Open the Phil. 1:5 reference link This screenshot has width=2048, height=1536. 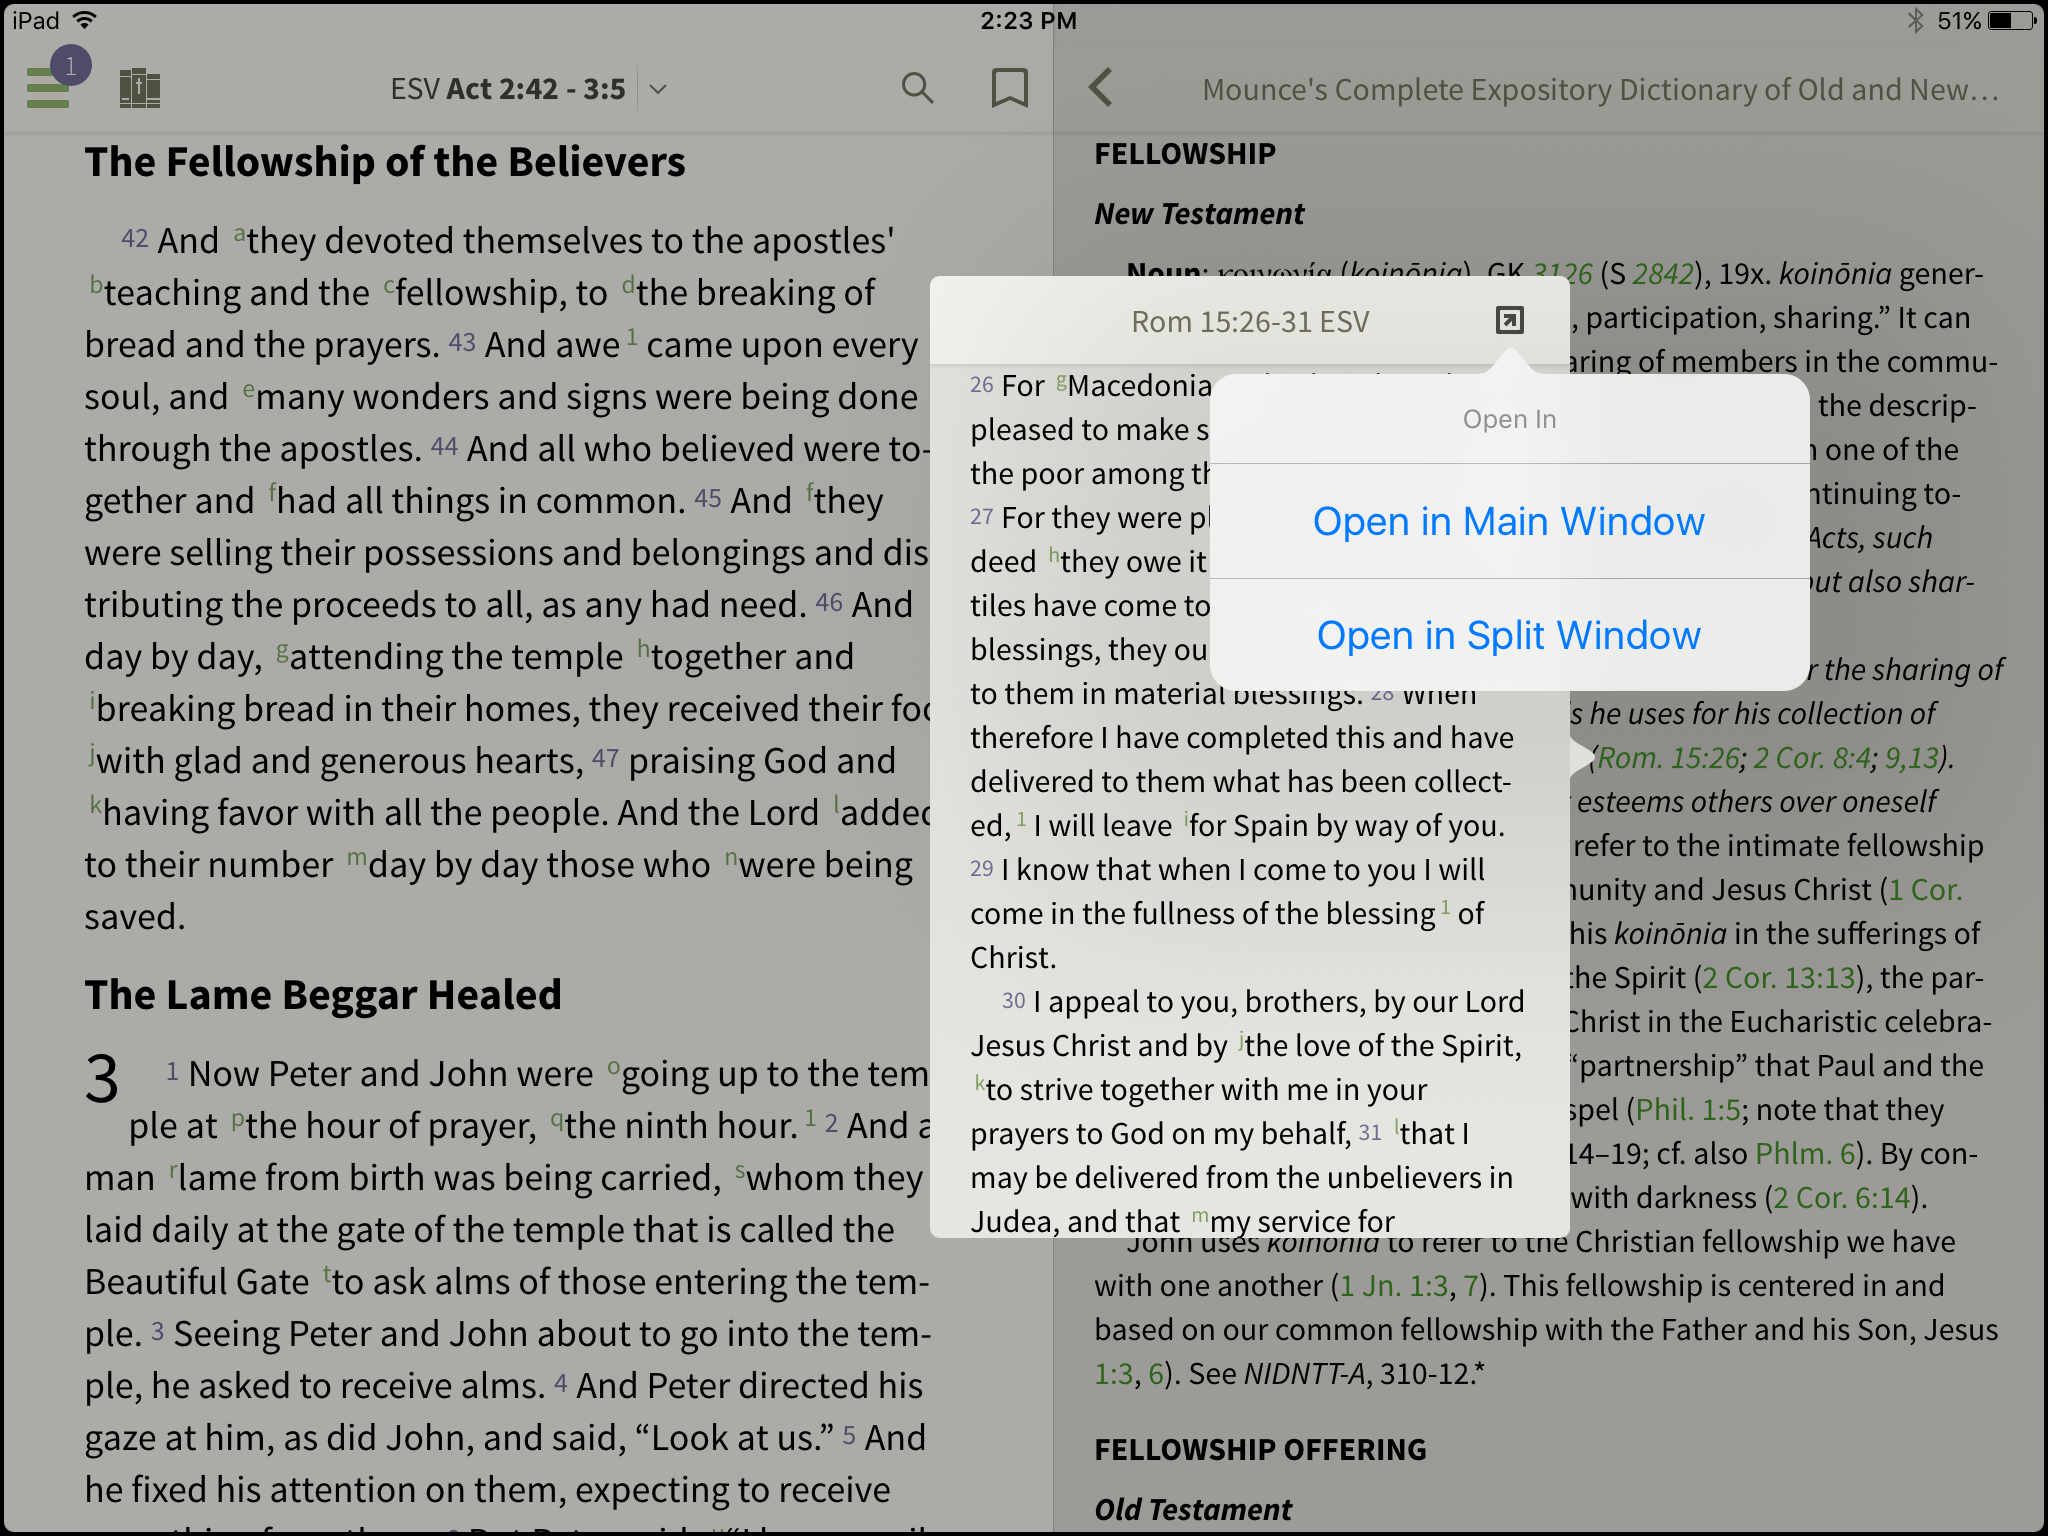point(1688,1110)
